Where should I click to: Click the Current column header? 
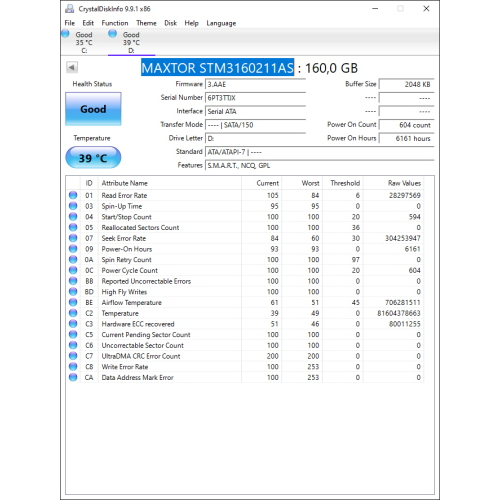262,183
